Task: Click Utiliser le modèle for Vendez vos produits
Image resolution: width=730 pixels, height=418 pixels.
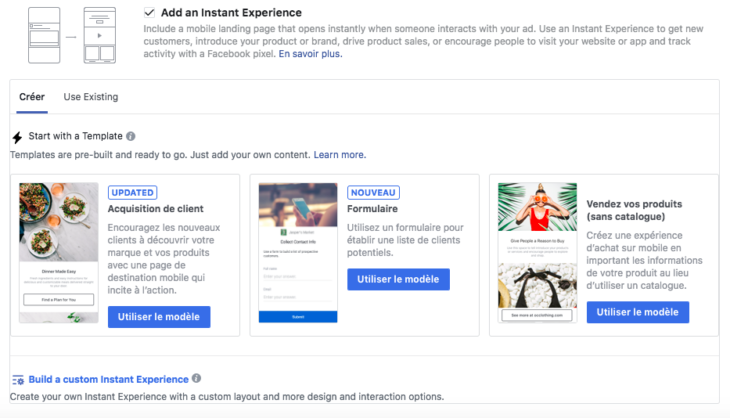Action: pos(637,312)
